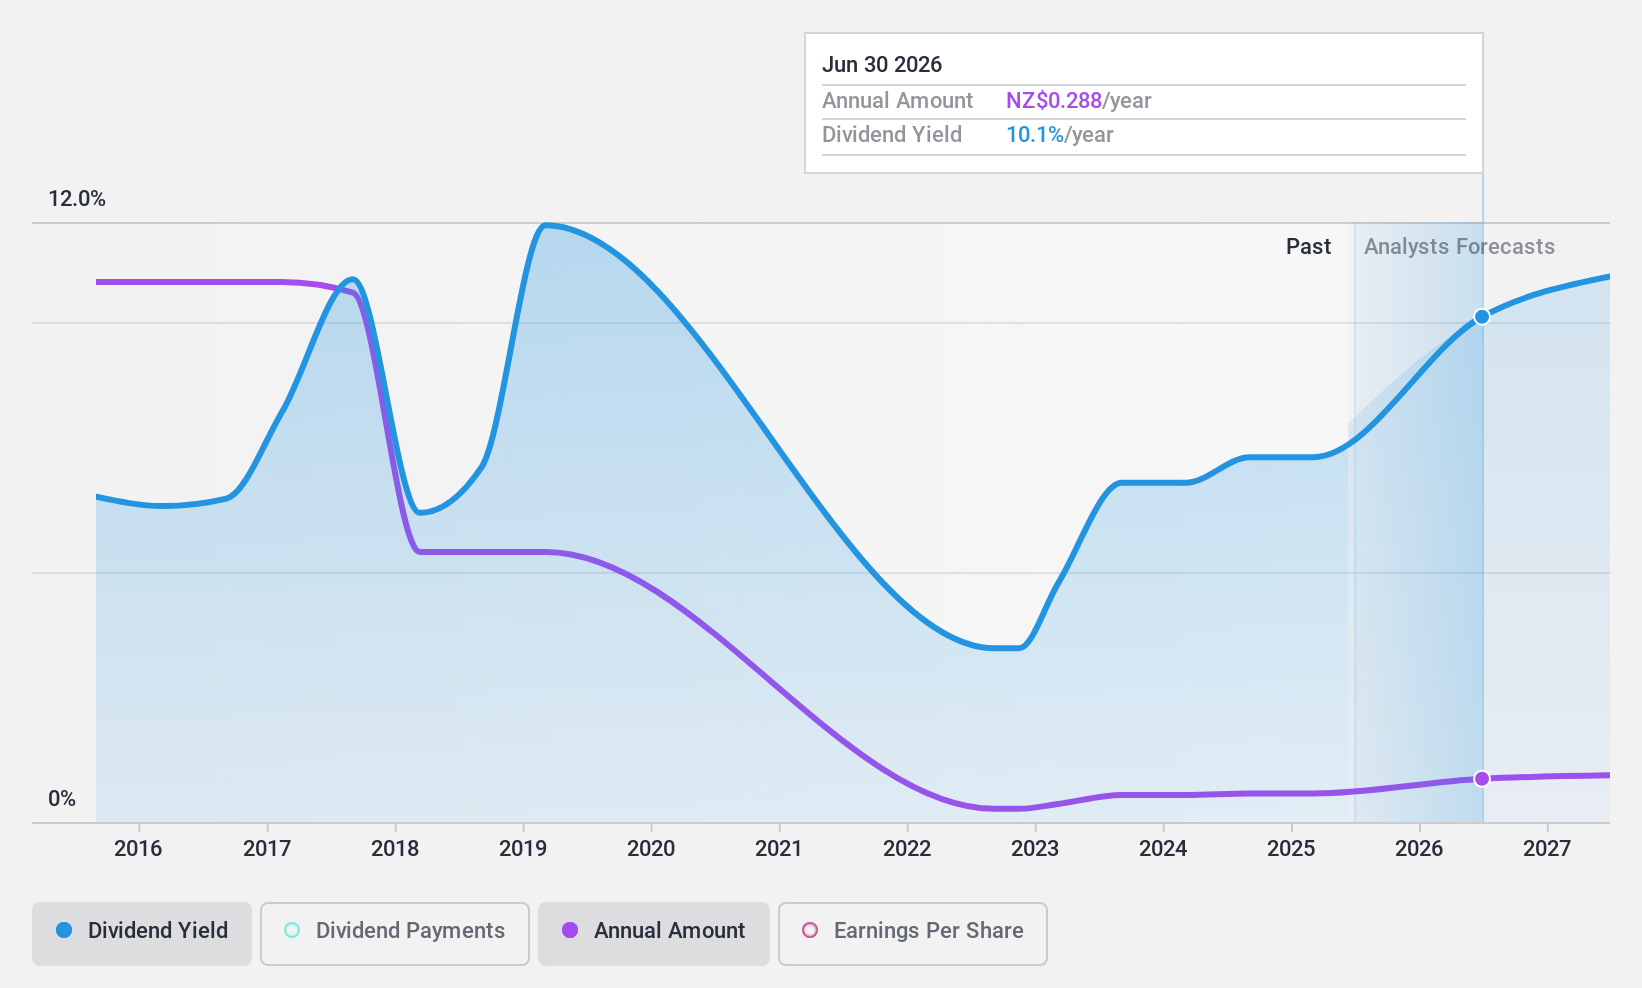
Task: Click the tooltip Annual Amount label
Action: point(897,101)
